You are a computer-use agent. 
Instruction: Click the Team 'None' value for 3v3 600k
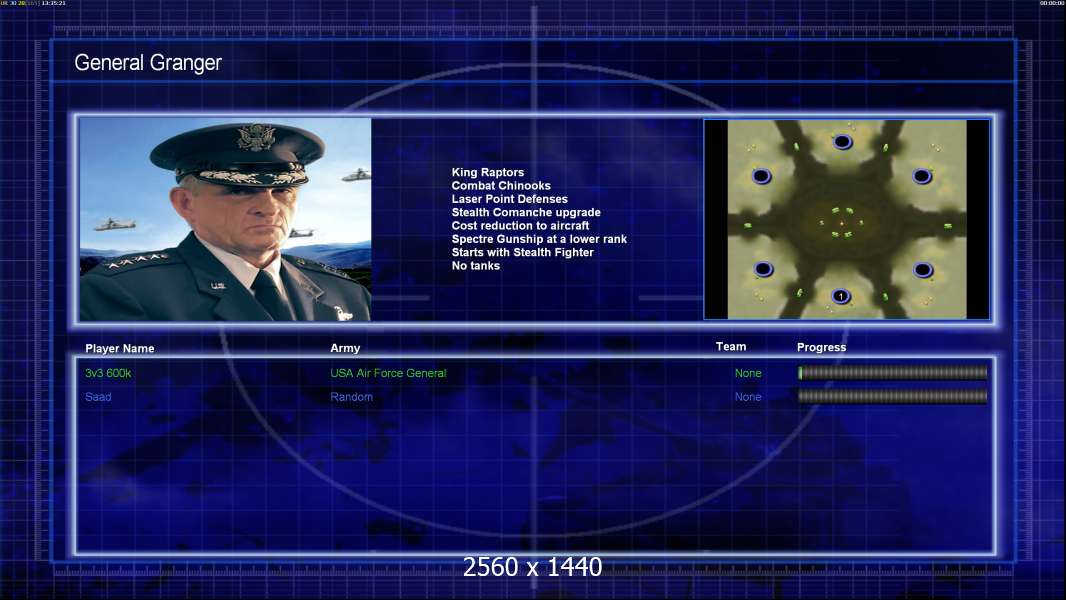pyautogui.click(x=748, y=373)
